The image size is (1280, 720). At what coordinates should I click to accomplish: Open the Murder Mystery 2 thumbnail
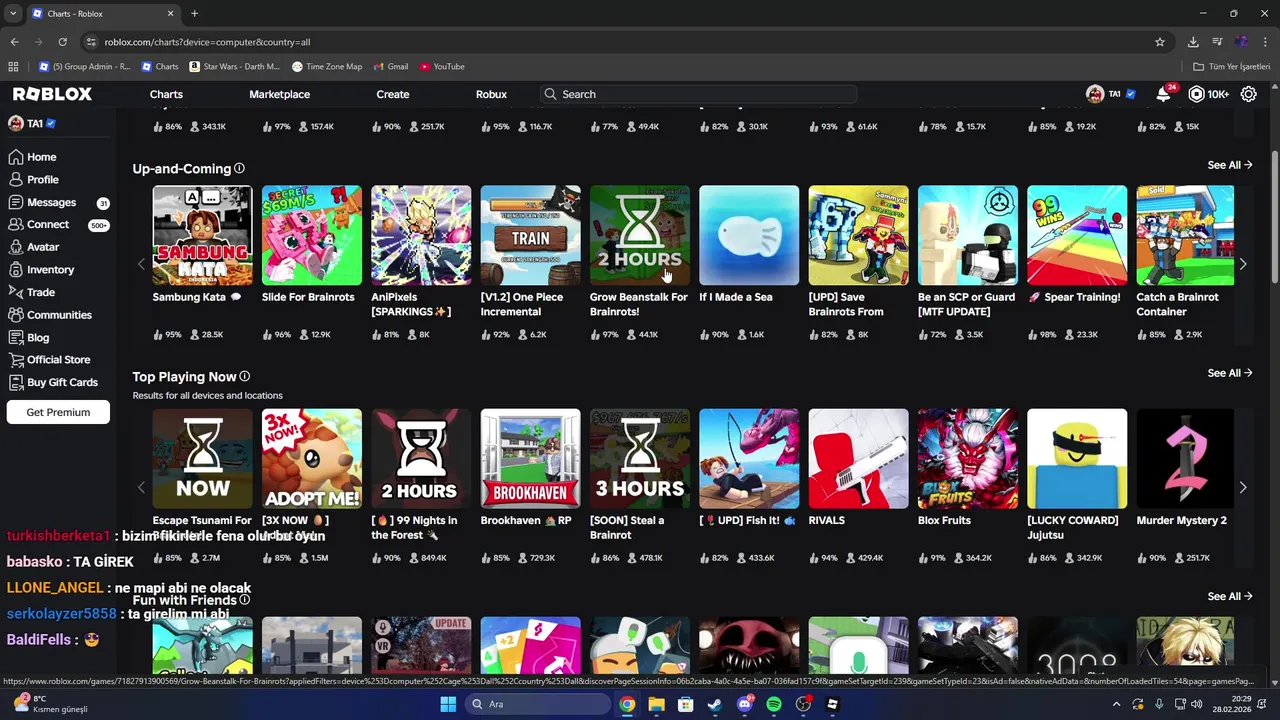1185,458
